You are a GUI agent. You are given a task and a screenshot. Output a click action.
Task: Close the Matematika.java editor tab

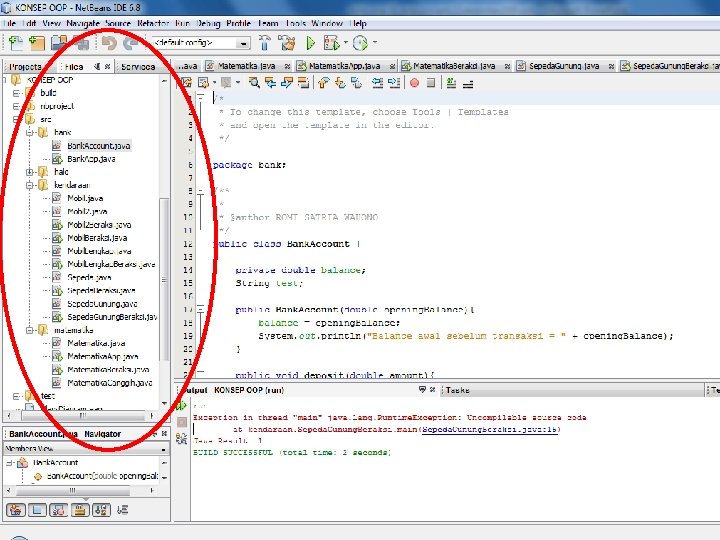[287, 67]
